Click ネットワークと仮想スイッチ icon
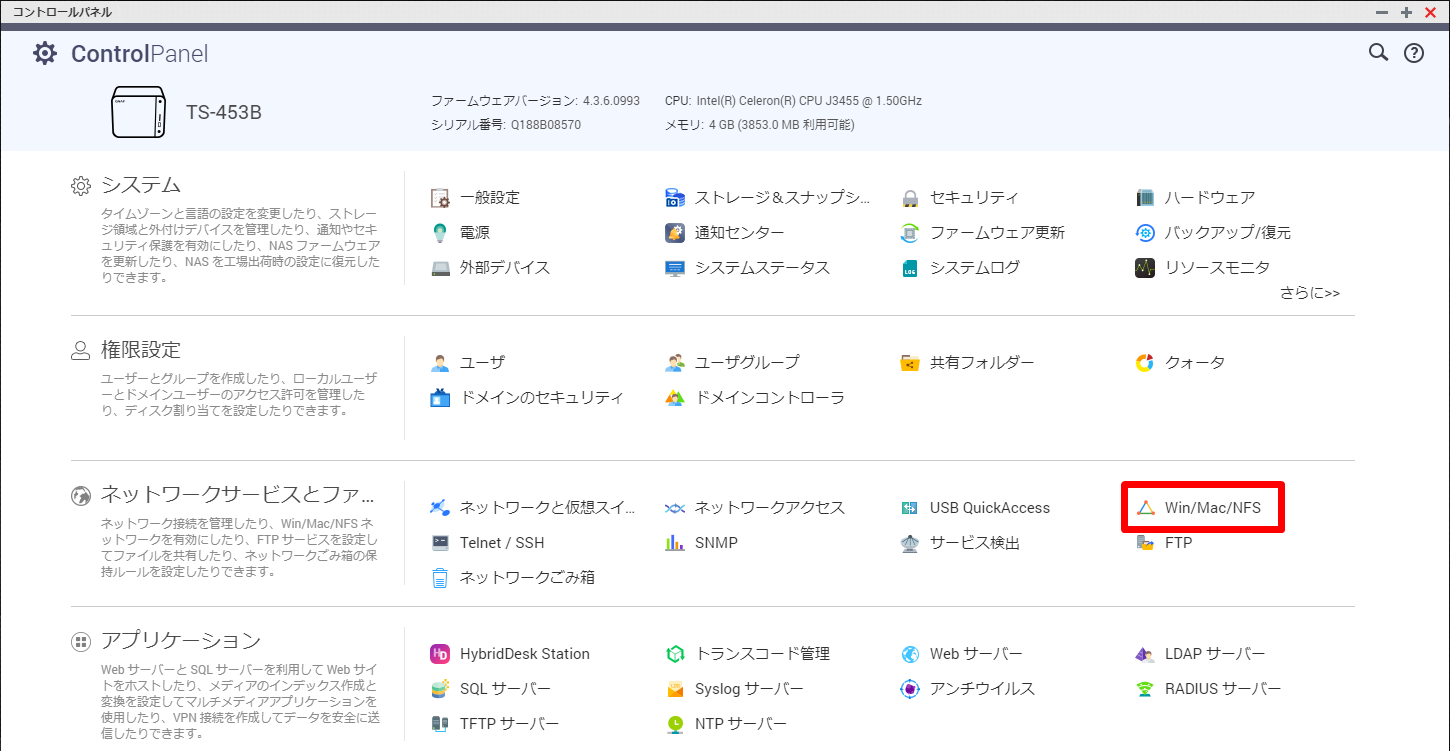The width and height of the screenshot is (1450, 751). 440,508
